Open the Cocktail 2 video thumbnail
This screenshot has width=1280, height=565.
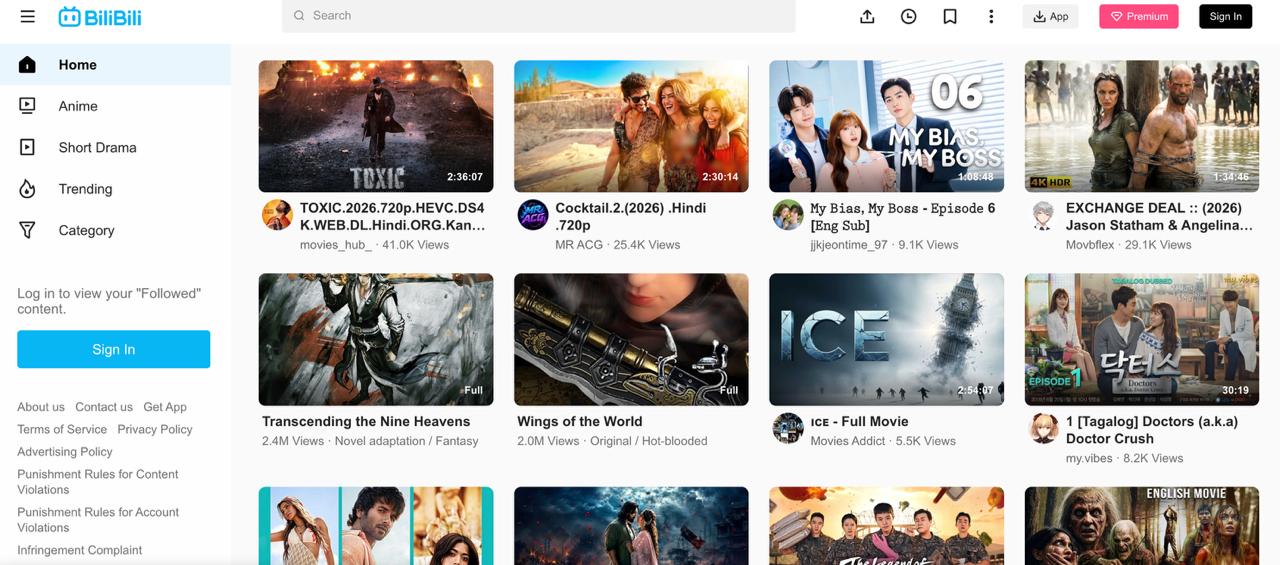coord(631,126)
